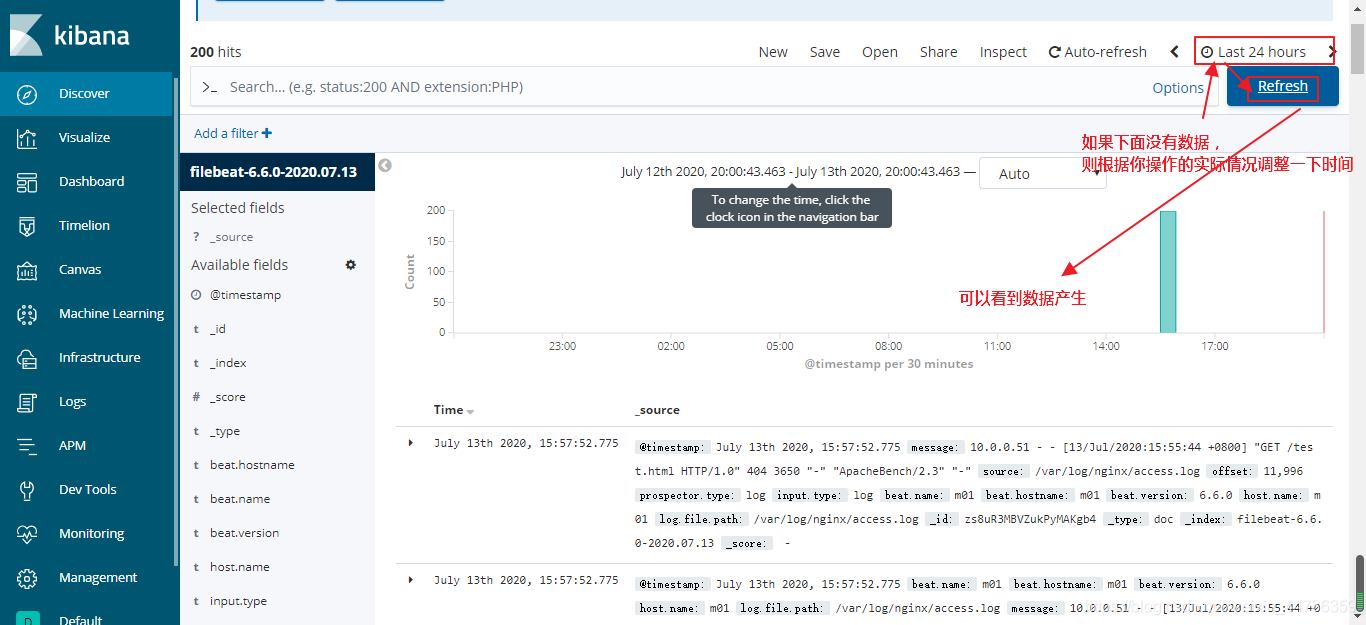The height and width of the screenshot is (625, 1366).
Task: Click New in the top menu
Action: point(773,52)
